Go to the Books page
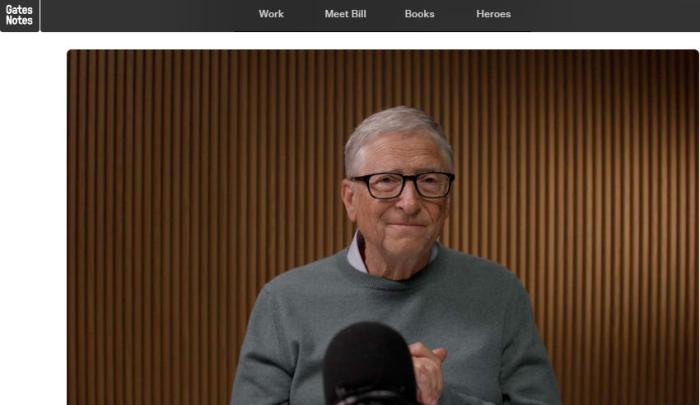The height and width of the screenshot is (405, 700). point(419,14)
